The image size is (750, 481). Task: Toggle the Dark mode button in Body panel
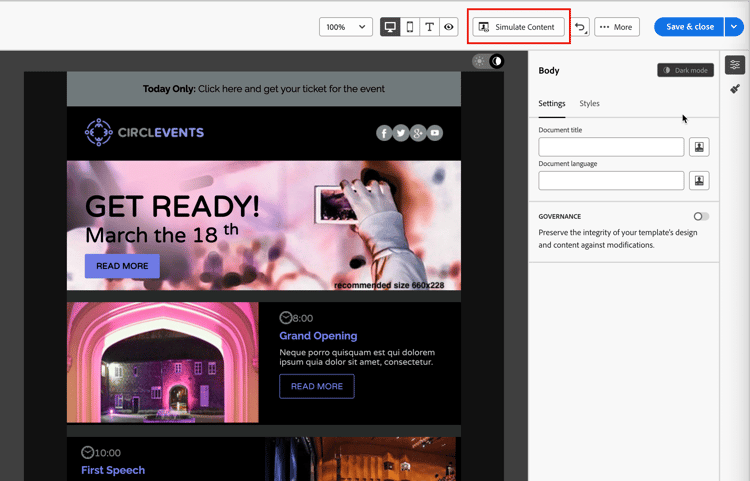click(x=685, y=70)
